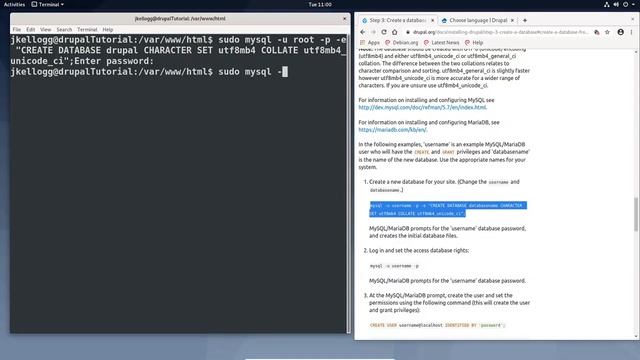Viewport: 640px width, 360px height.
Task: Click the power icon in top bar
Action: point(625,4)
